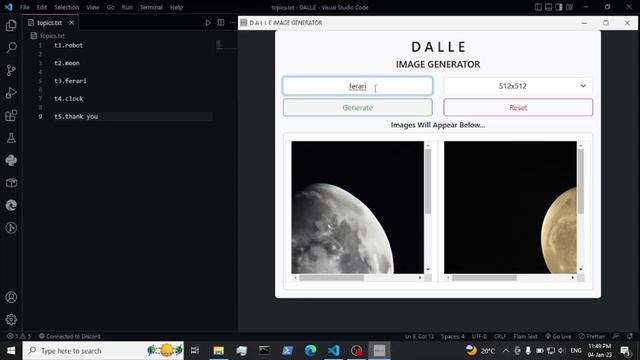Viewport: 640px width, 360px height.
Task: Open the Selection menu
Action: click(x=67, y=7)
